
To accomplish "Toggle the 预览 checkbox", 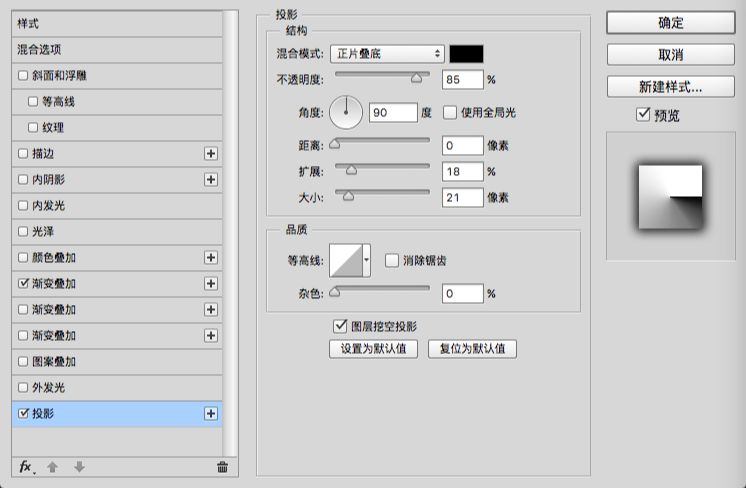I will click(643, 115).
